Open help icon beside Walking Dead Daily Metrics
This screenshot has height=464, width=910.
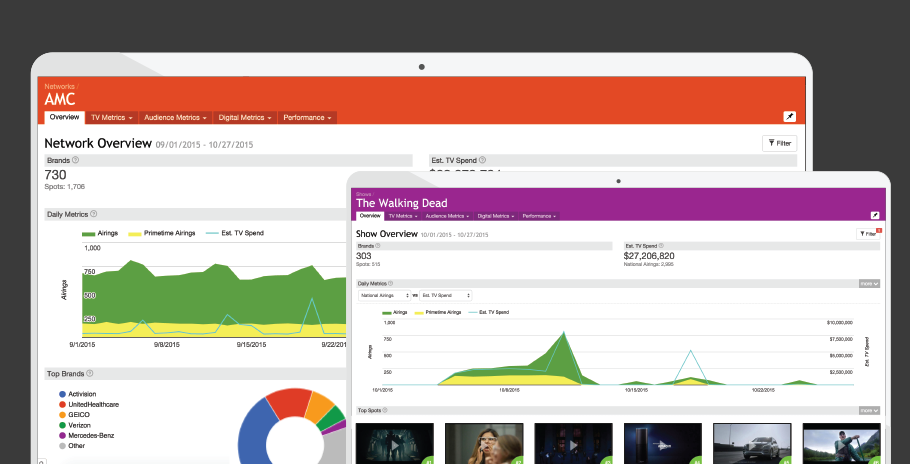390,284
